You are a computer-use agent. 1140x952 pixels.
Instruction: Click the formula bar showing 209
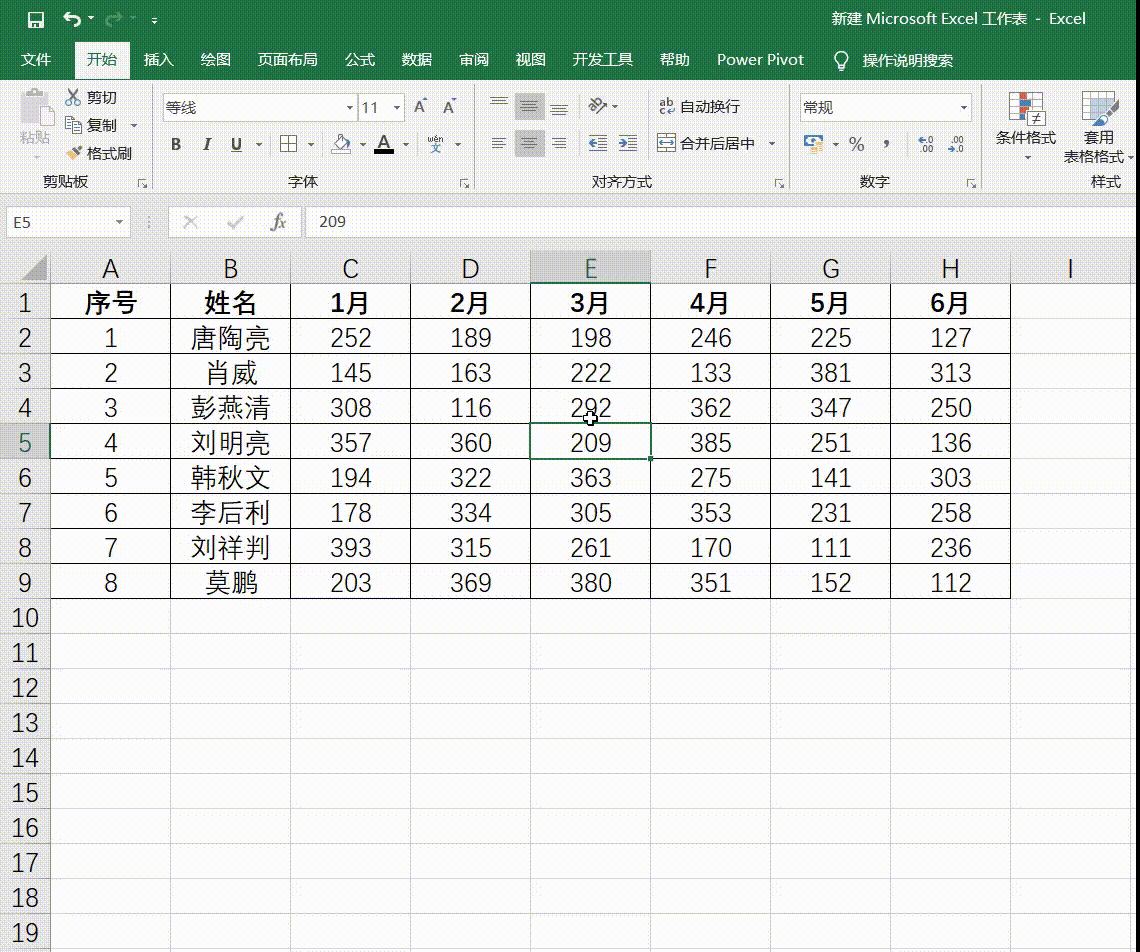[x=720, y=222]
